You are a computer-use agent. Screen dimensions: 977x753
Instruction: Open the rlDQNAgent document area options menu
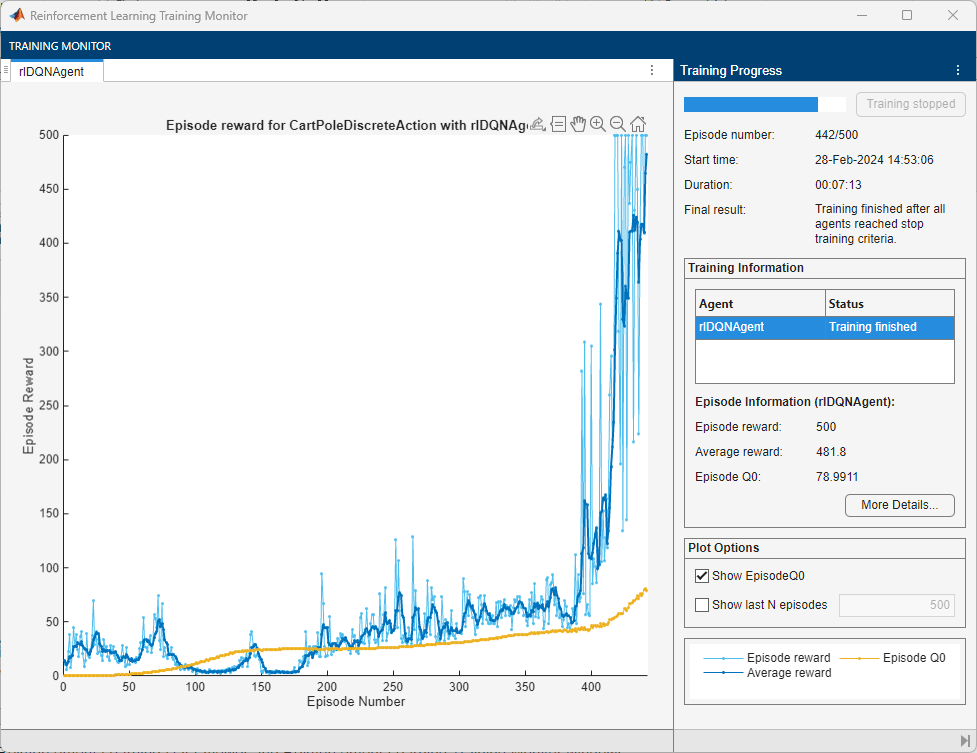click(x=652, y=71)
